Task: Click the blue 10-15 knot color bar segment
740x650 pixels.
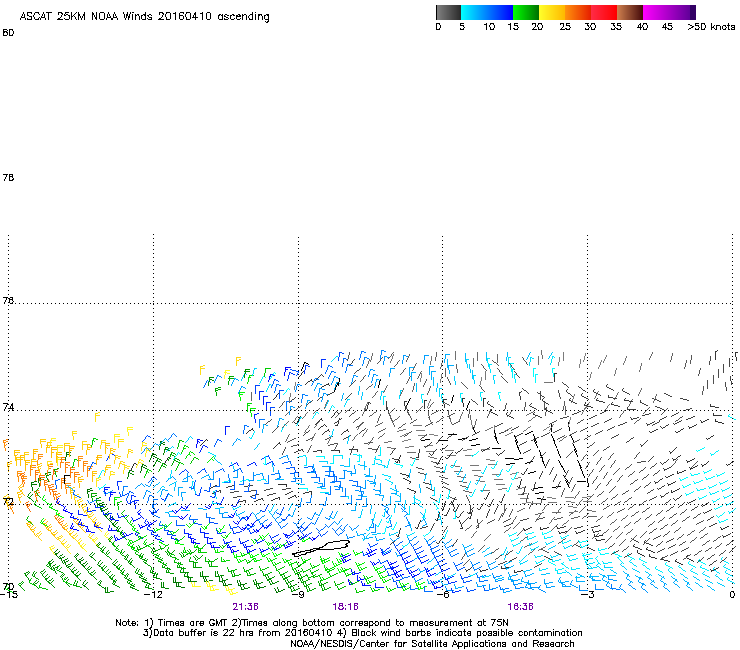Action: 500,12
